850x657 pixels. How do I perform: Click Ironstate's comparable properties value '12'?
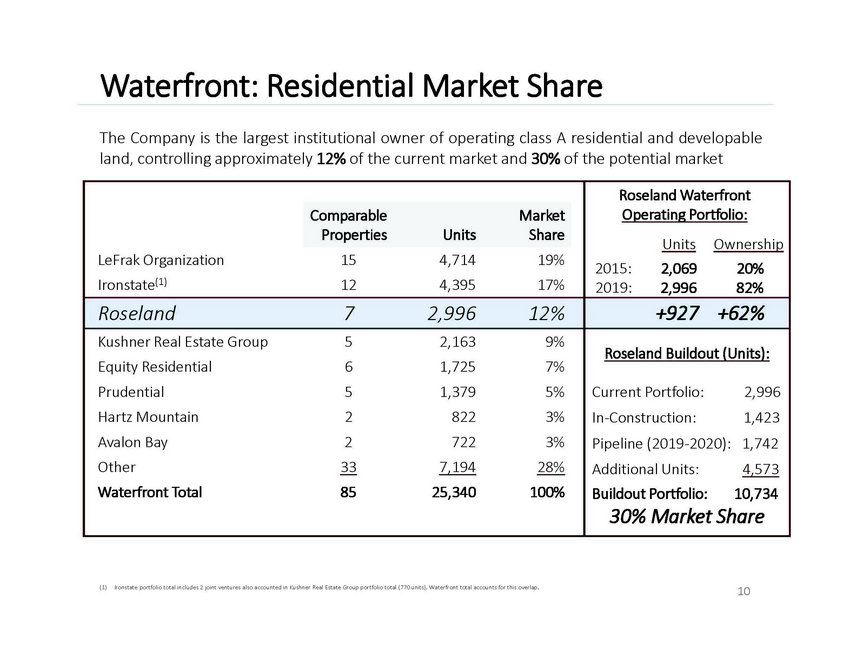point(348,285)
